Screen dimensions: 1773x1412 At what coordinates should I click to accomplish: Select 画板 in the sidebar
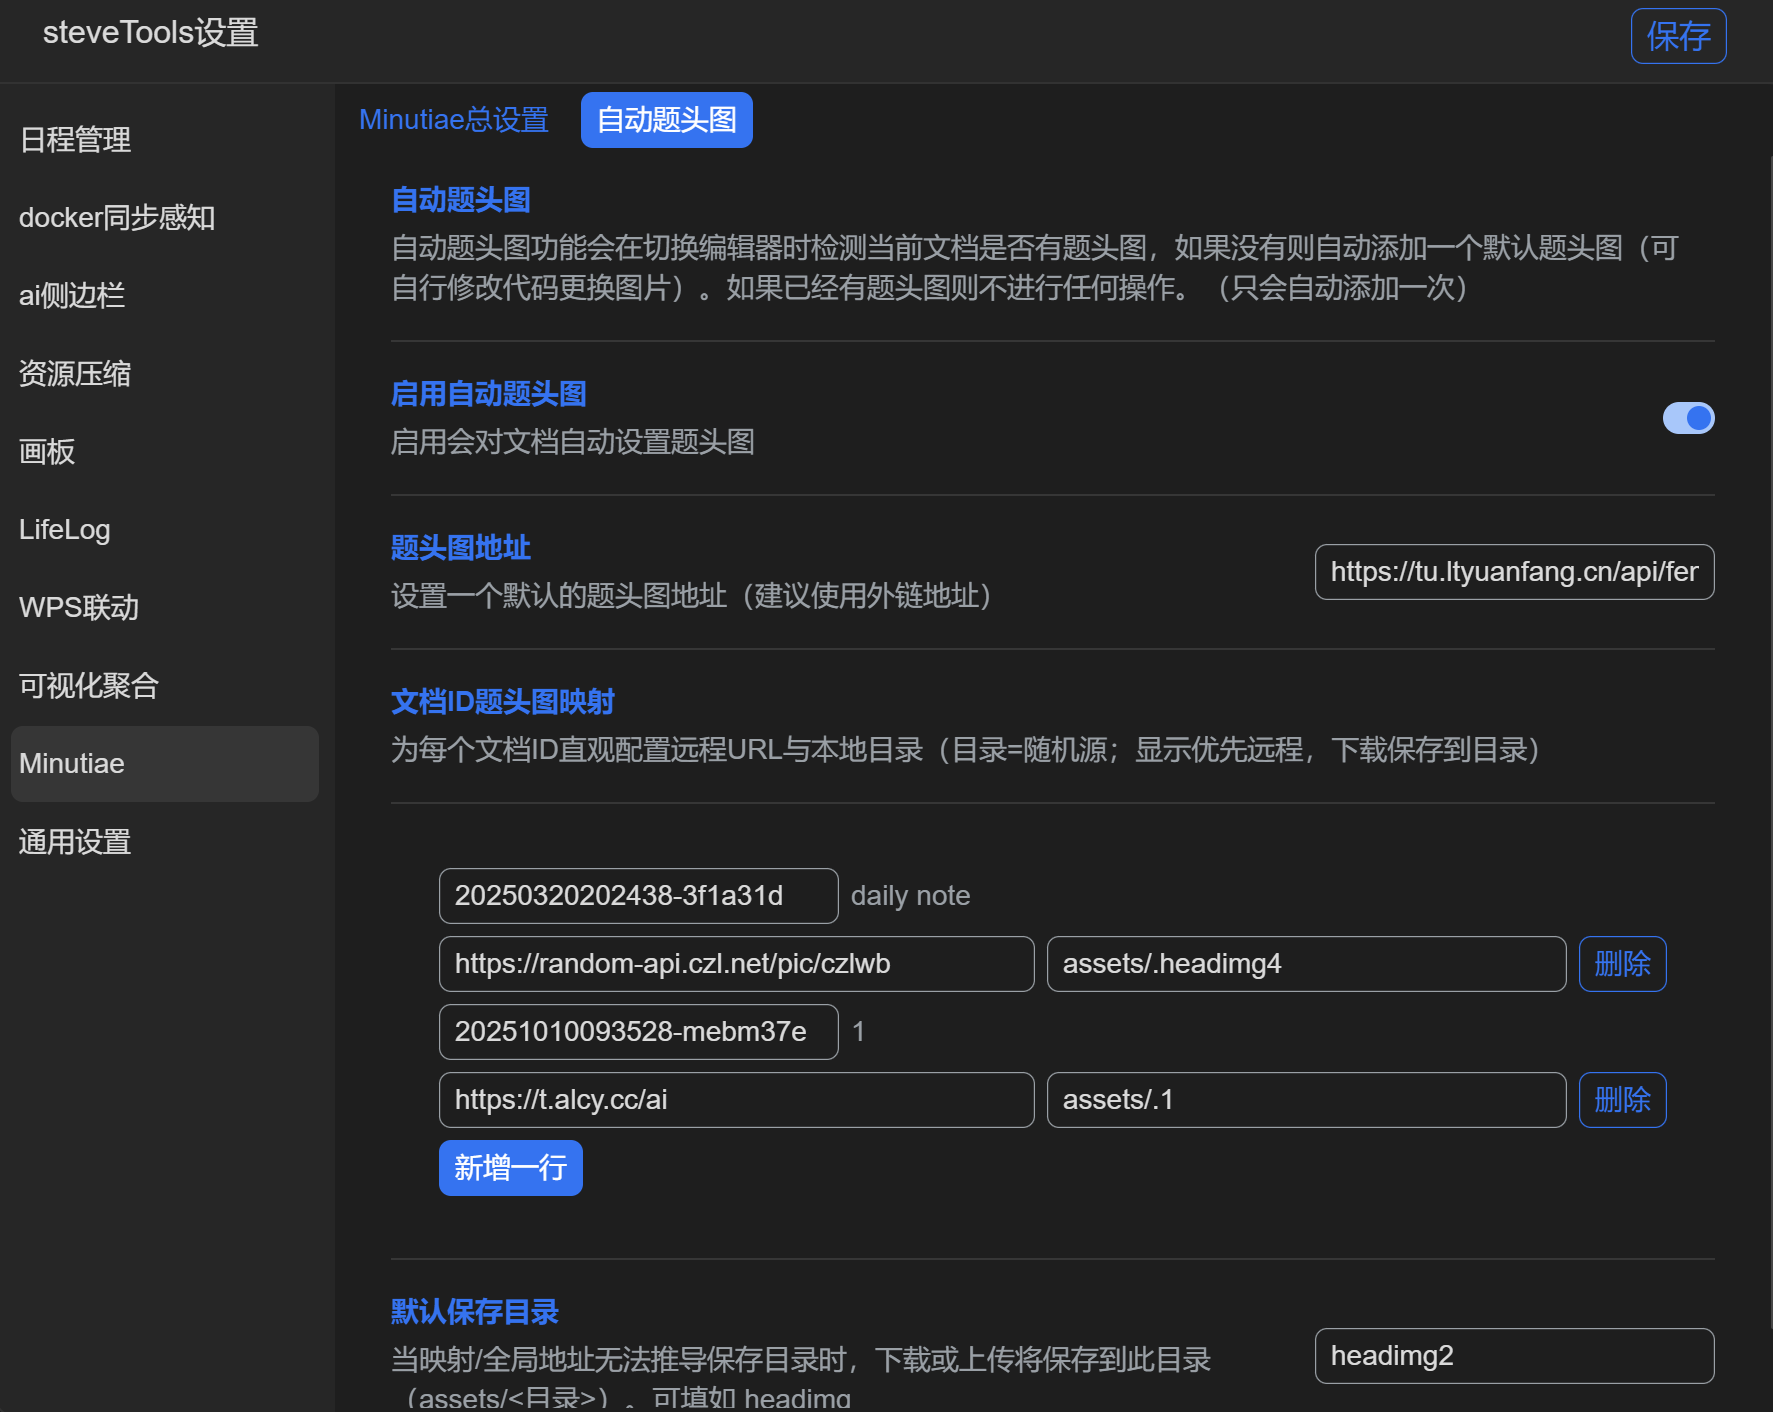47,452
